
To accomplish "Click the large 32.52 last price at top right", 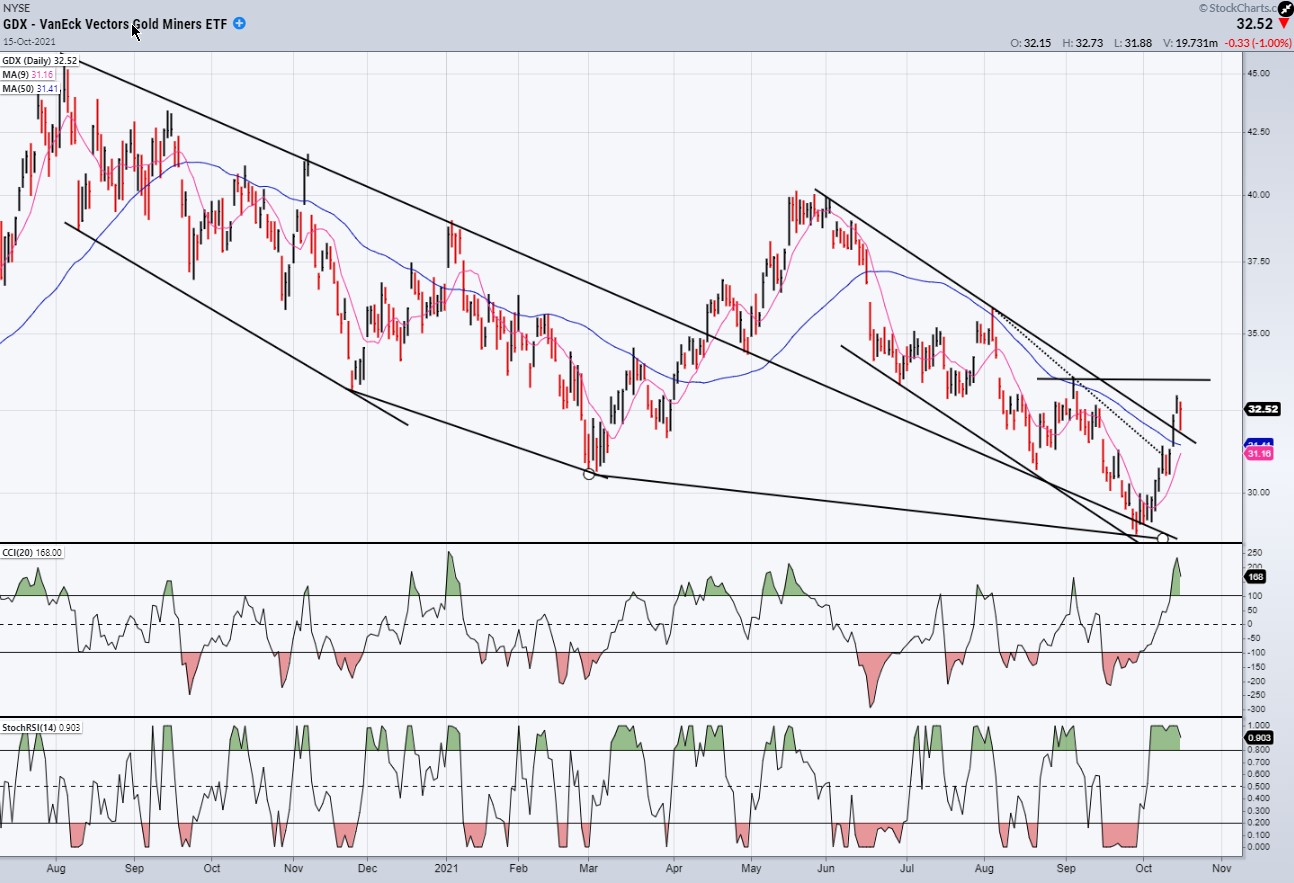I will 1254,24.
